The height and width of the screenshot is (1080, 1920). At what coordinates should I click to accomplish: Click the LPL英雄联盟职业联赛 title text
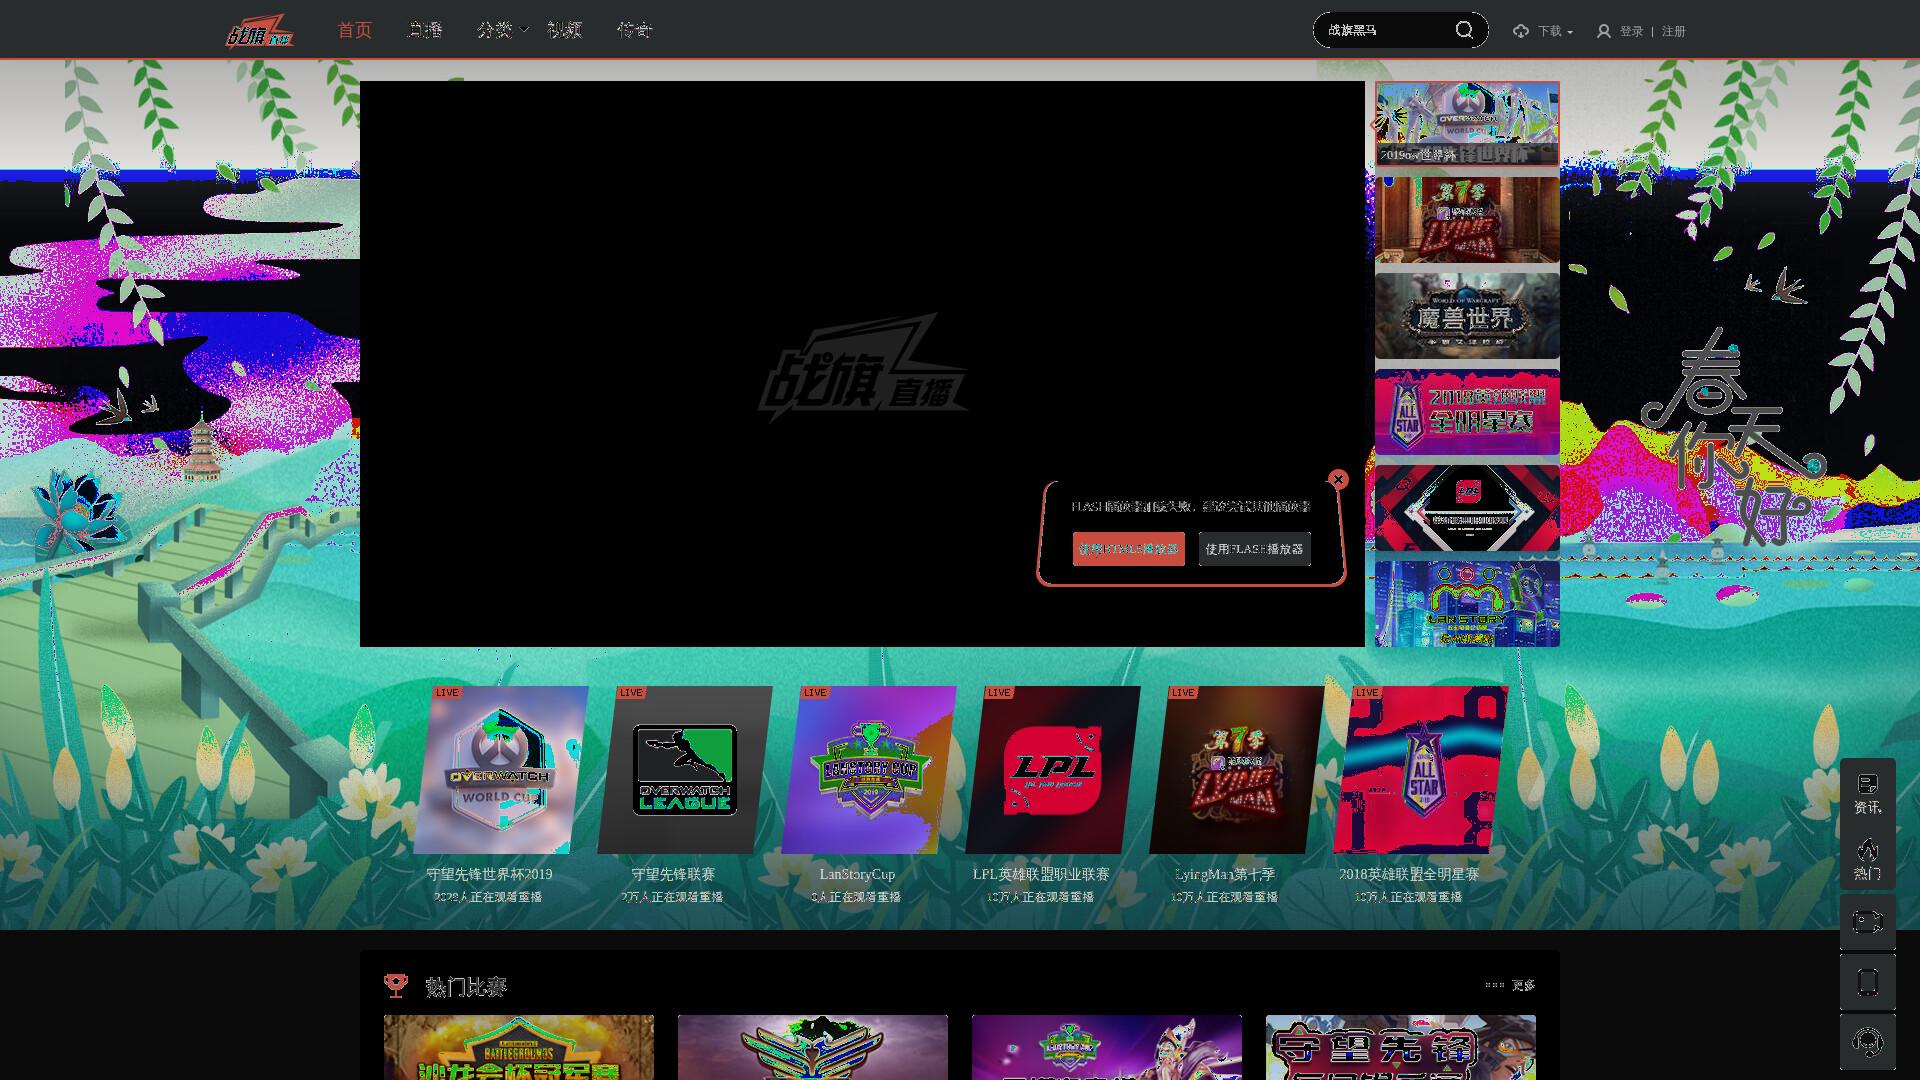click(x=1041, y=874)
